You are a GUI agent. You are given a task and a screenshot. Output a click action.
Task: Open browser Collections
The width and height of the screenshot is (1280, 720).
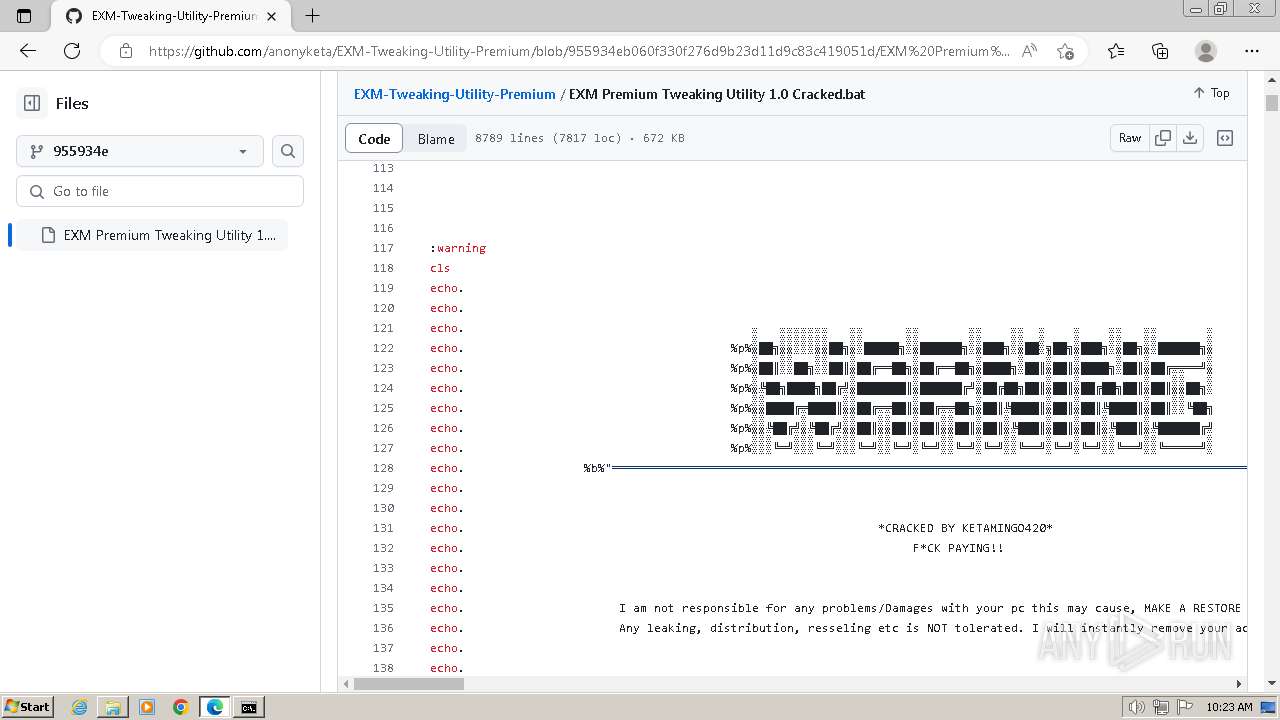[1160, 51]
